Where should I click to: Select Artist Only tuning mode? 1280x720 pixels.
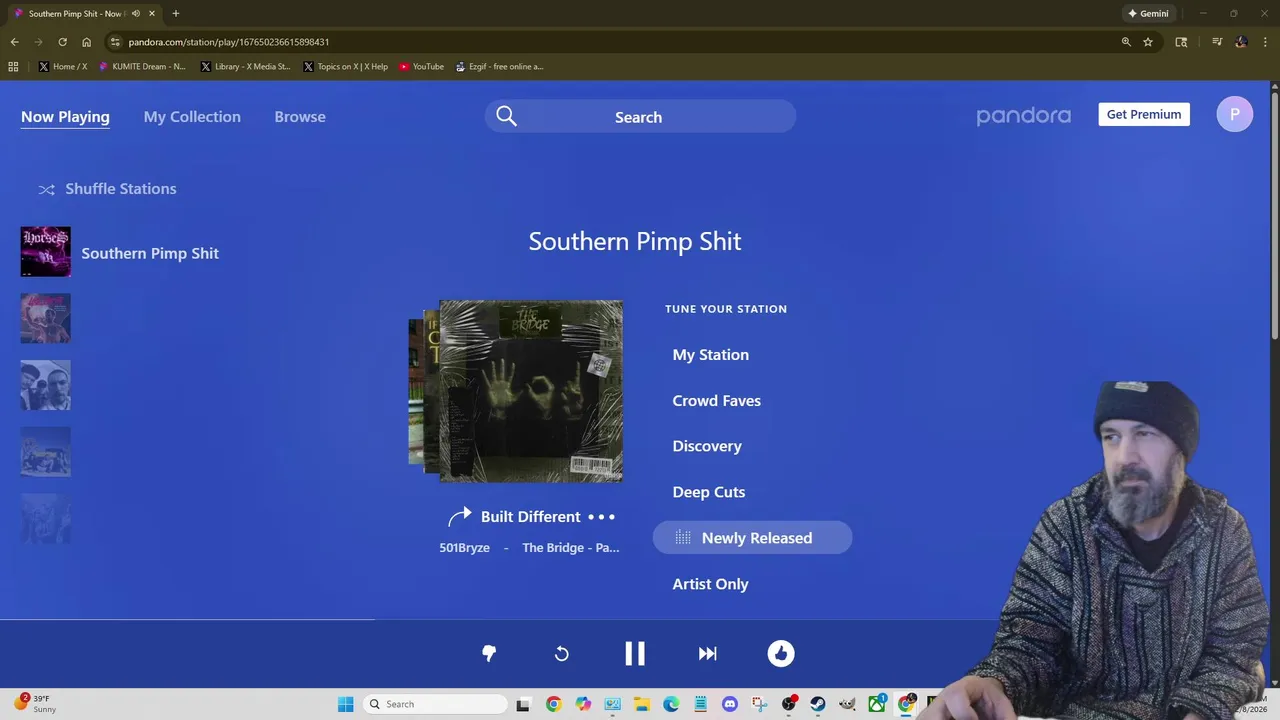(x=710, y=584)
